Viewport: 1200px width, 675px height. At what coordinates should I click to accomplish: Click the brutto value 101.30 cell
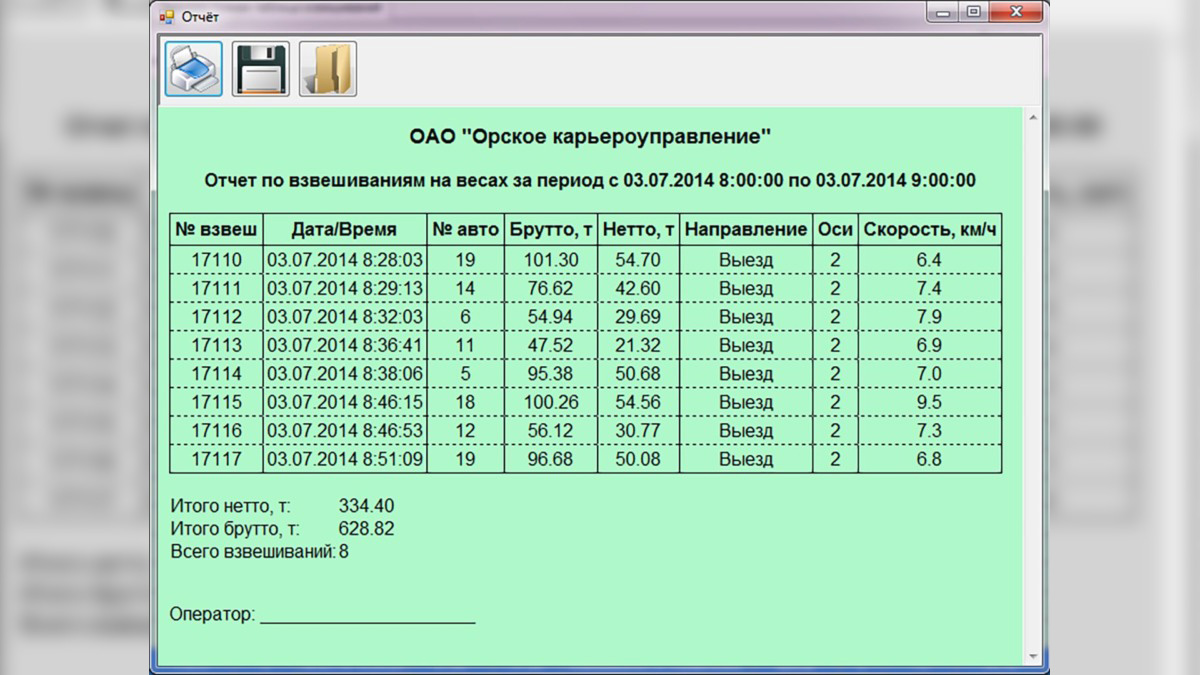click(x=551, y=260)
